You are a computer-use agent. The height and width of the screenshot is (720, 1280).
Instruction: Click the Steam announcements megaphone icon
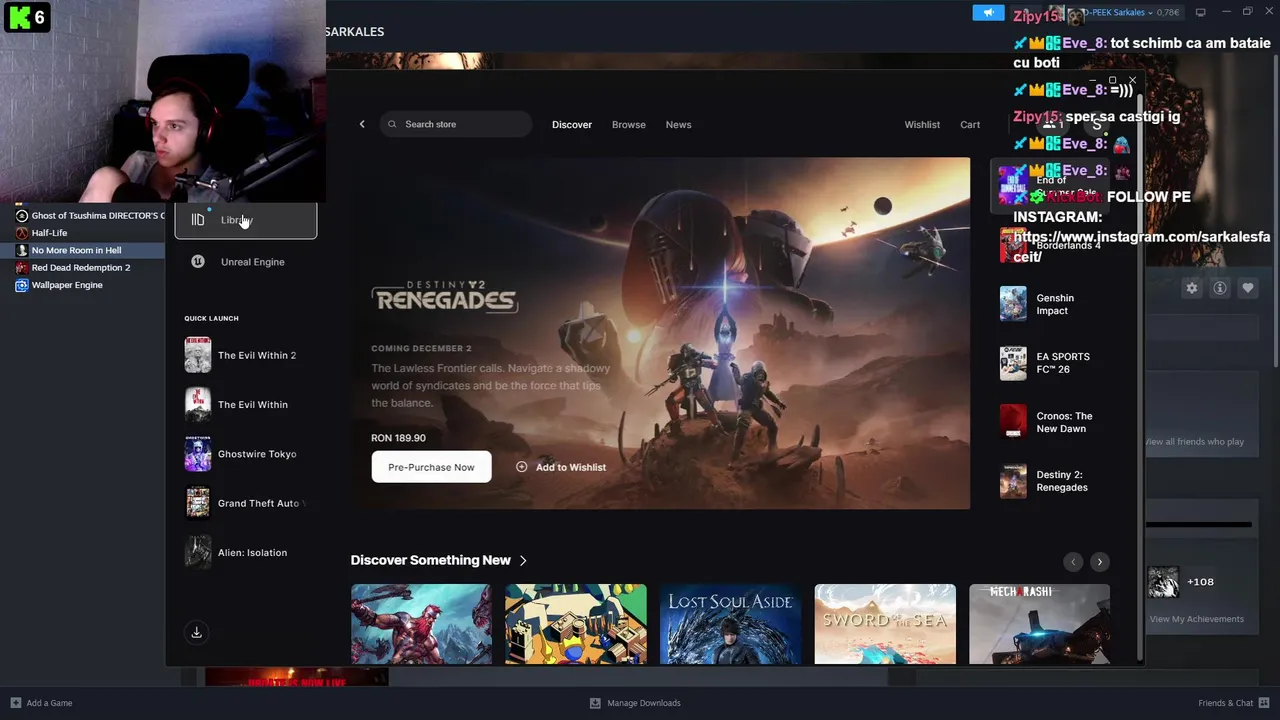pos(988,12)
